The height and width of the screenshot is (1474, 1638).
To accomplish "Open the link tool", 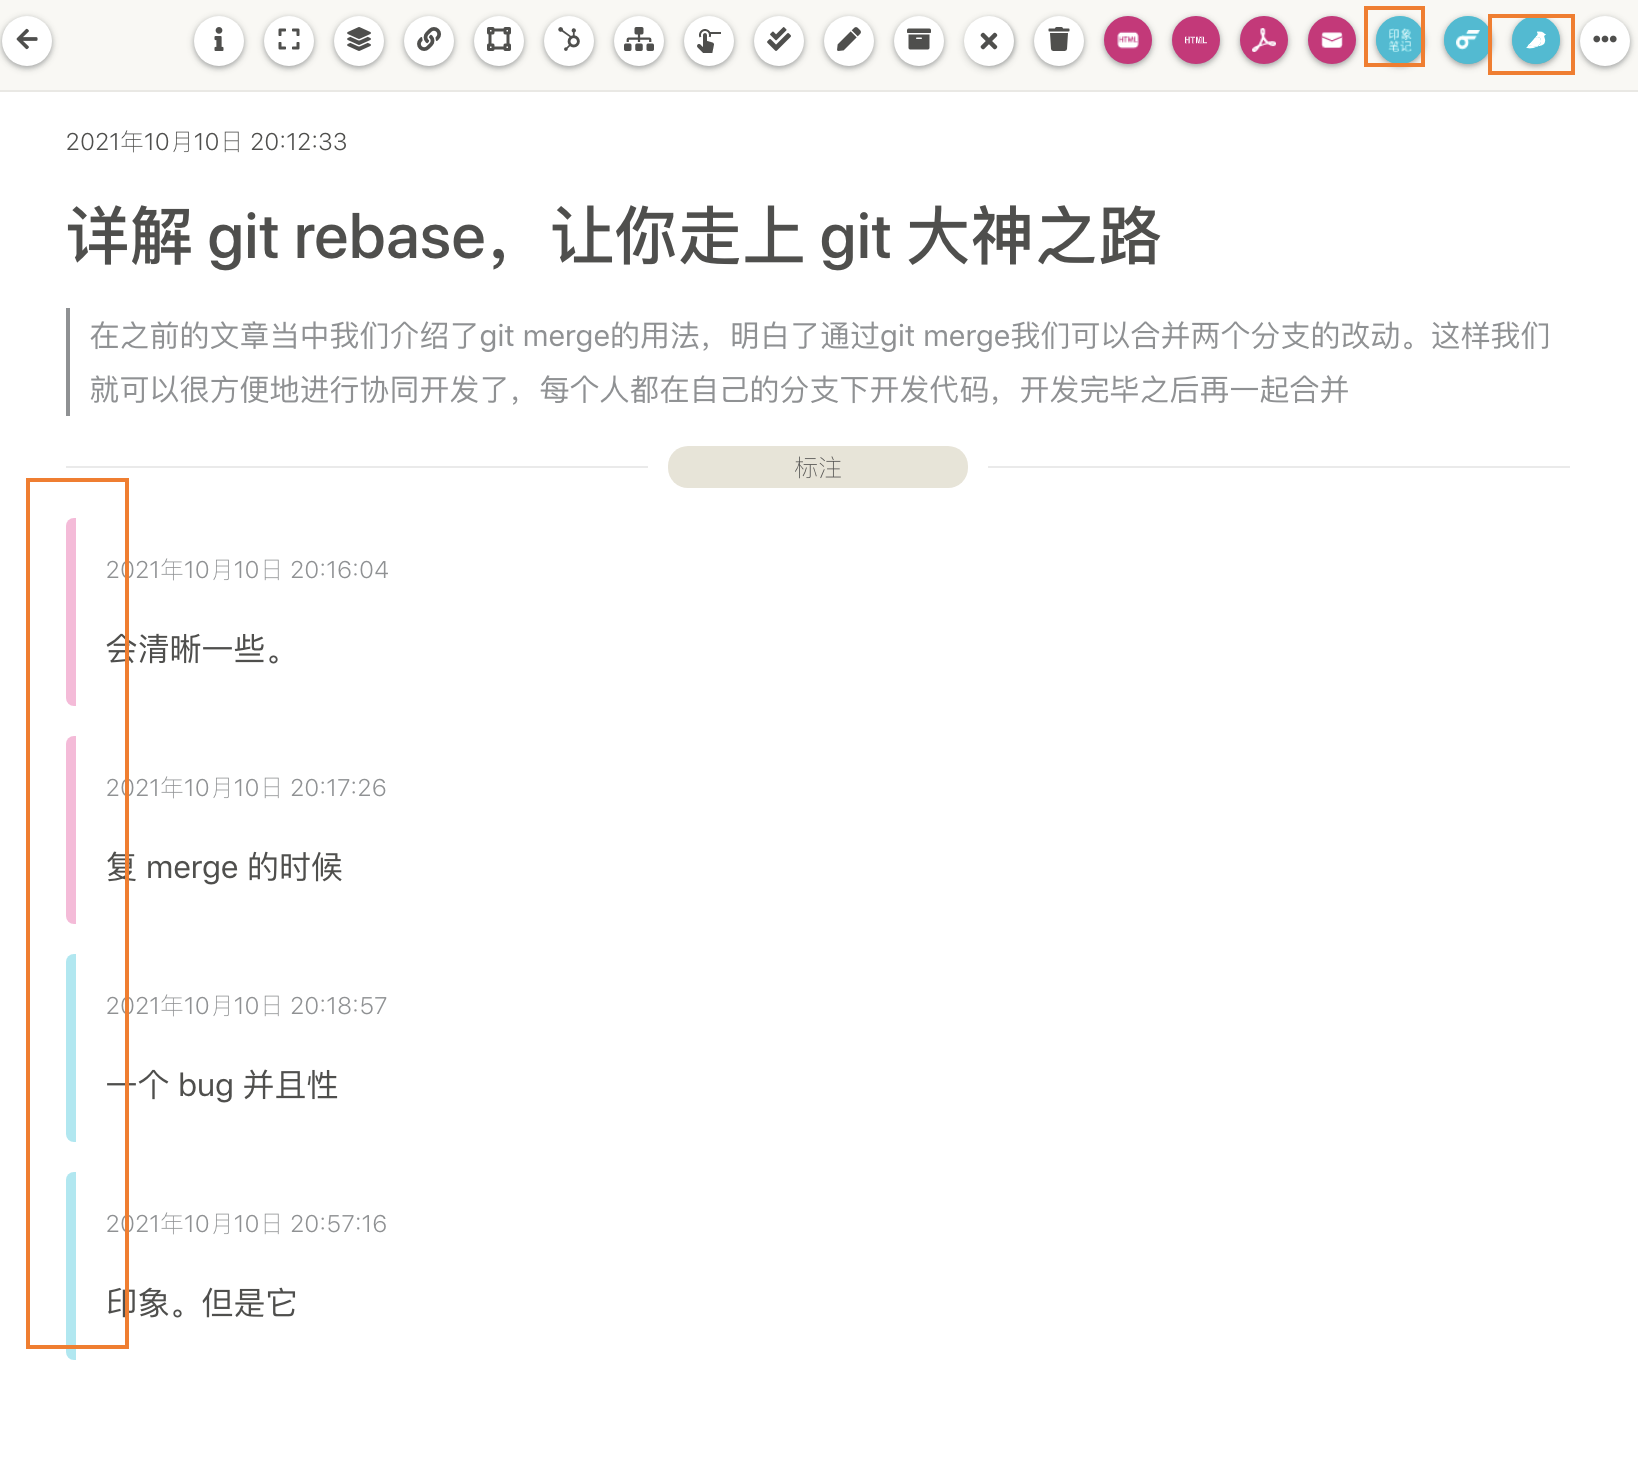I will click(428, 40).
